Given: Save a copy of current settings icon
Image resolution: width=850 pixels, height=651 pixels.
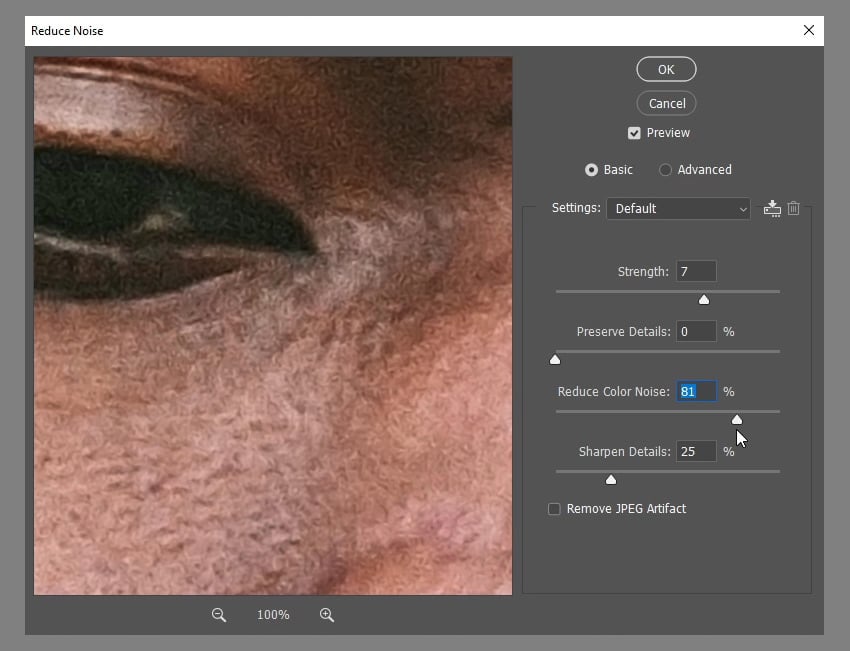Looking at the screenshot, I should [771, 208].
